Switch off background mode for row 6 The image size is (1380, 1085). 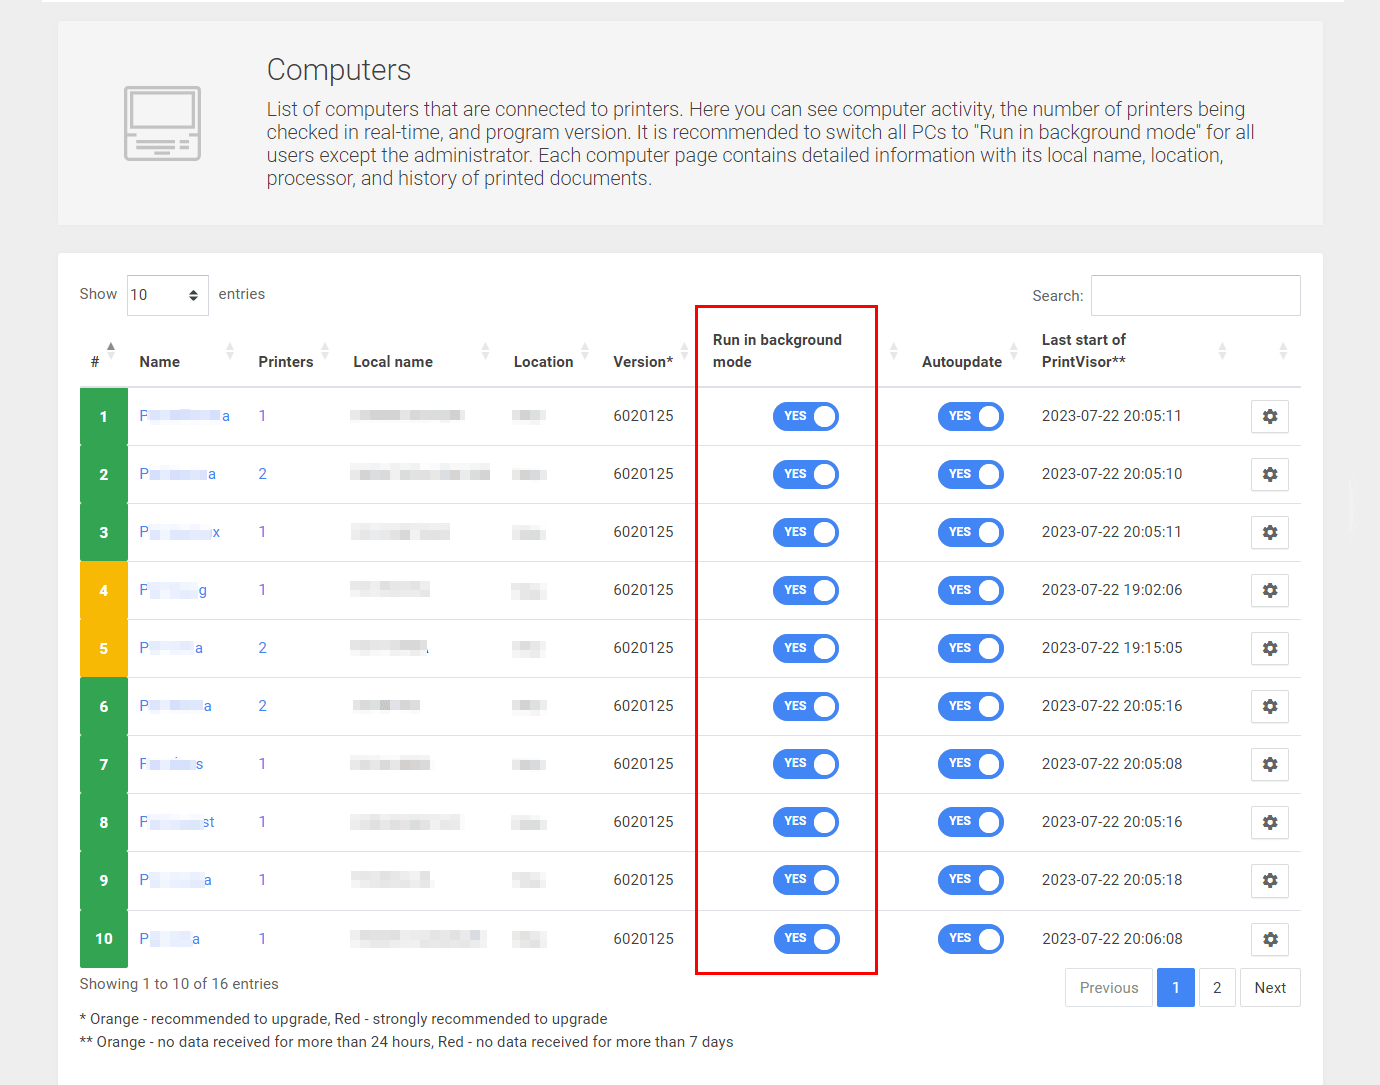(805, 707)
